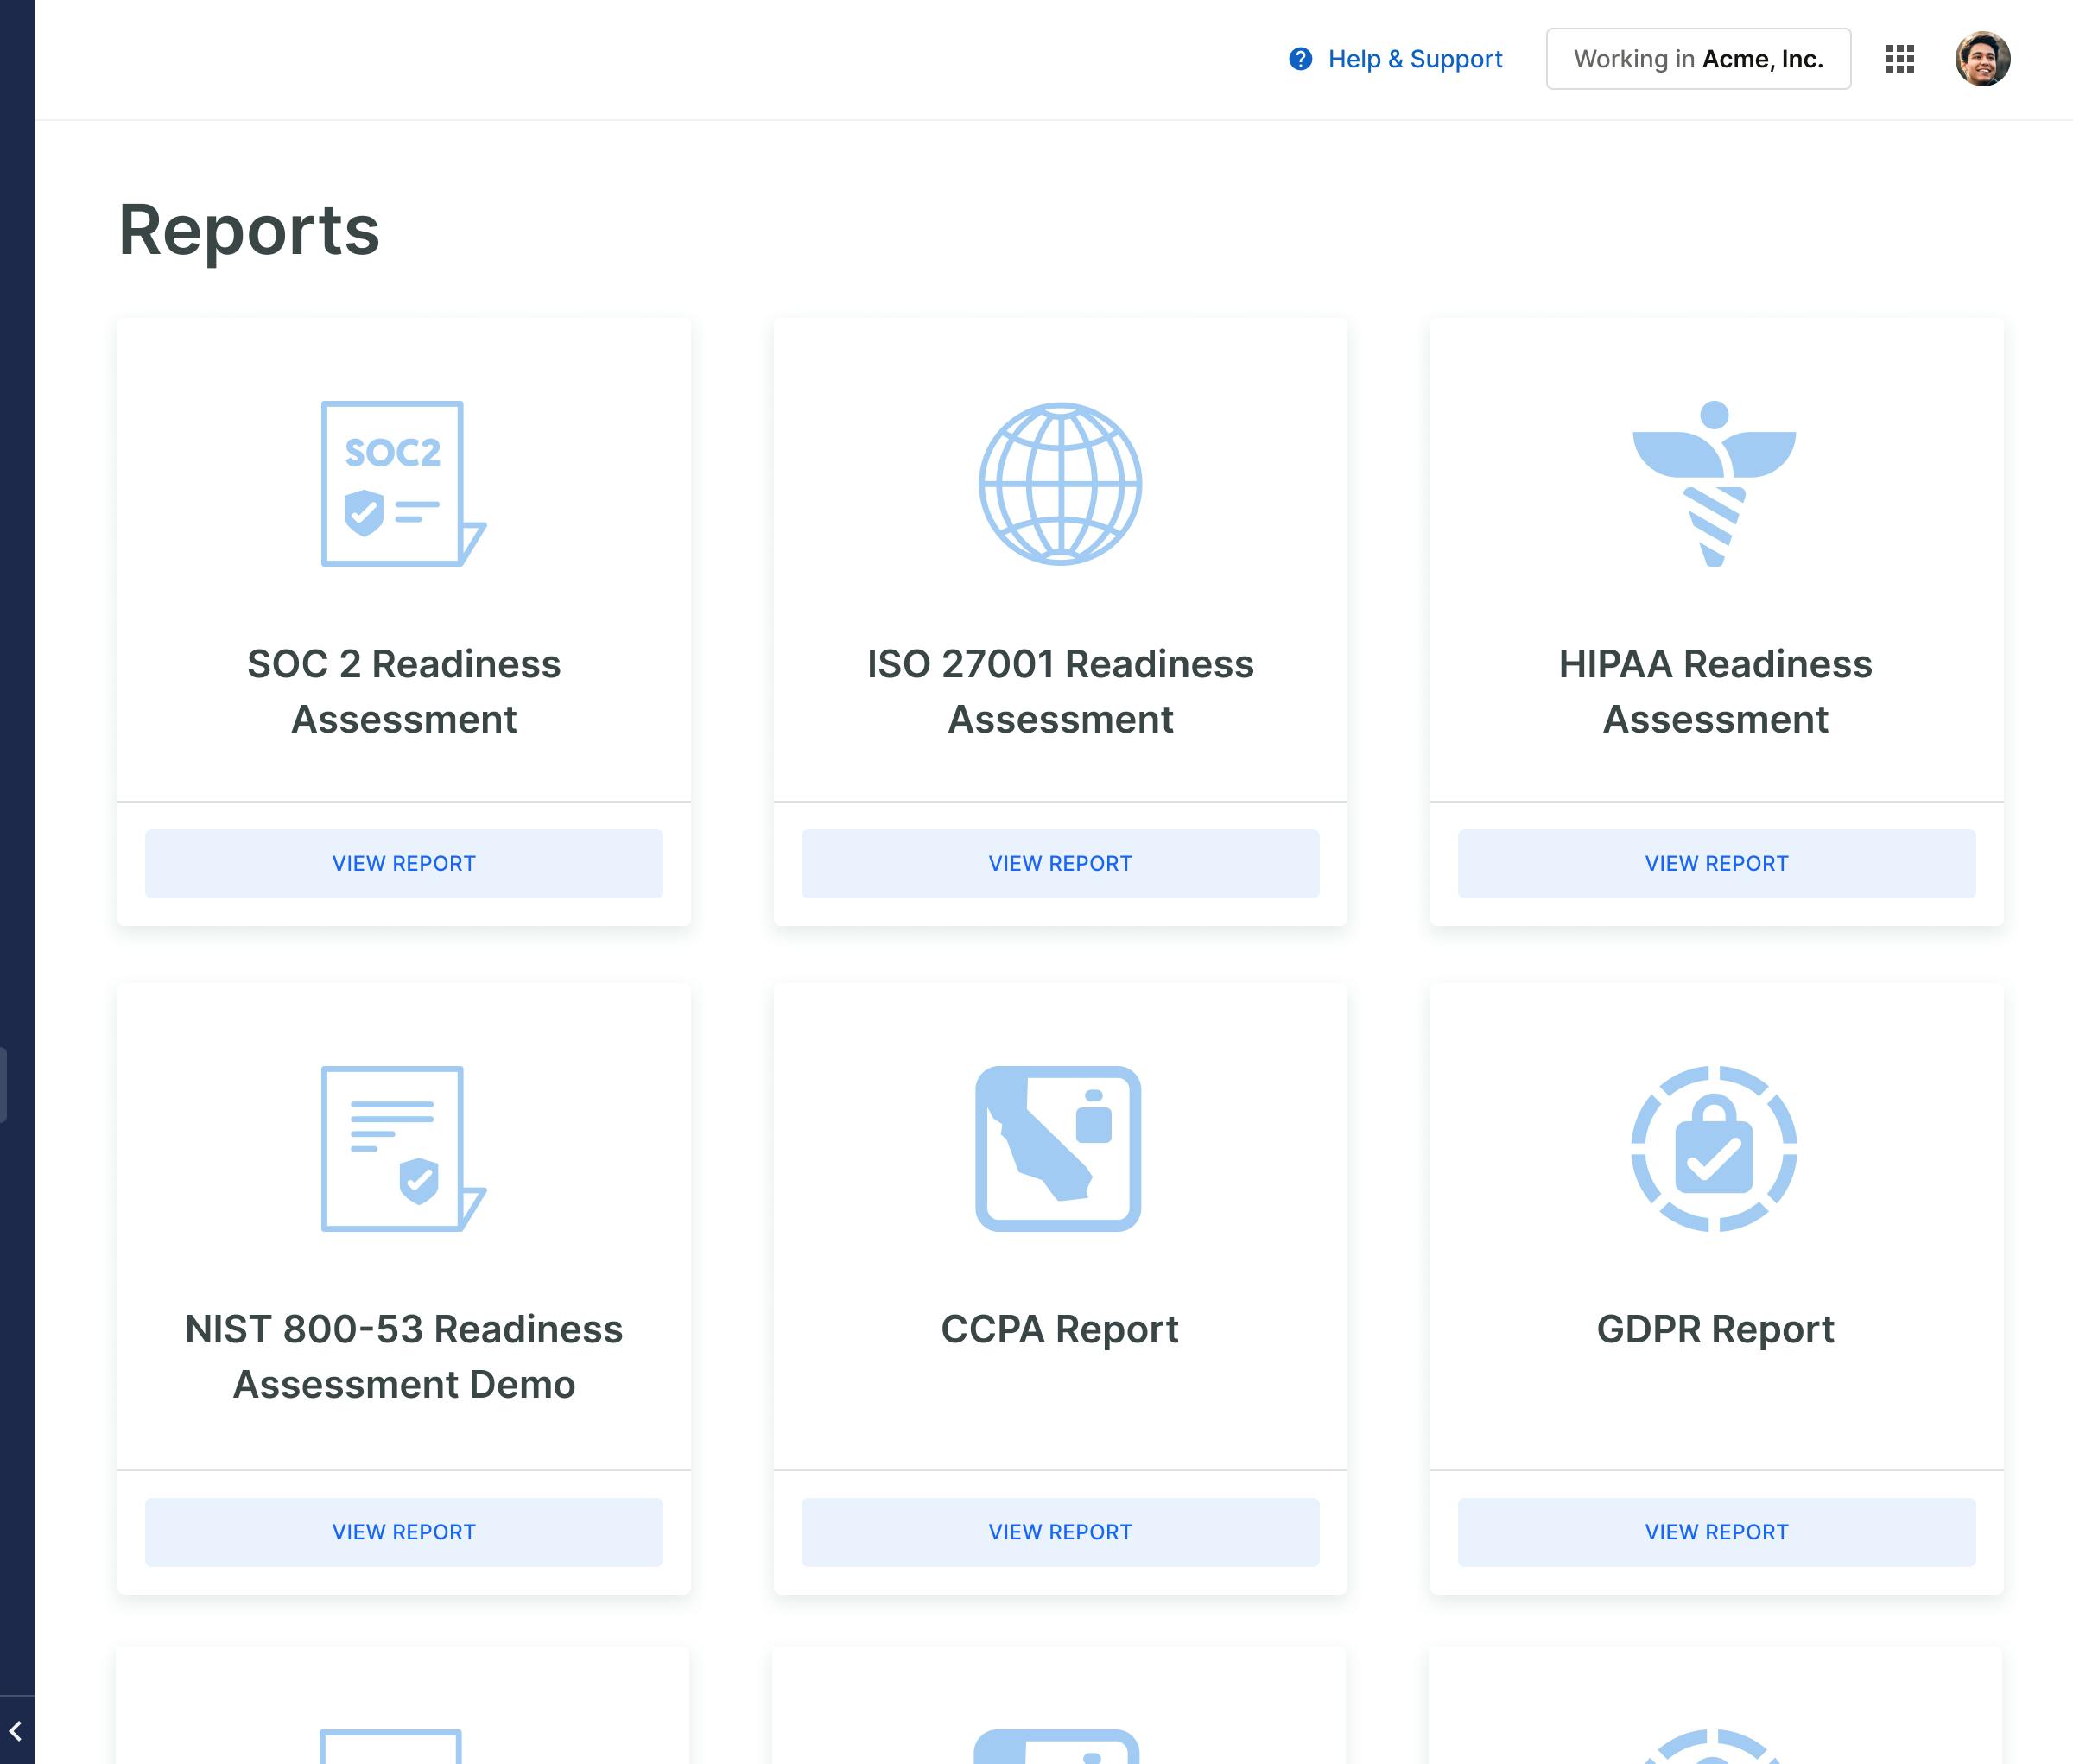Viewport: 2073px width, 1764px height.
Task: Click the Help & Support question mark icon
Action: click(1300, 59)
